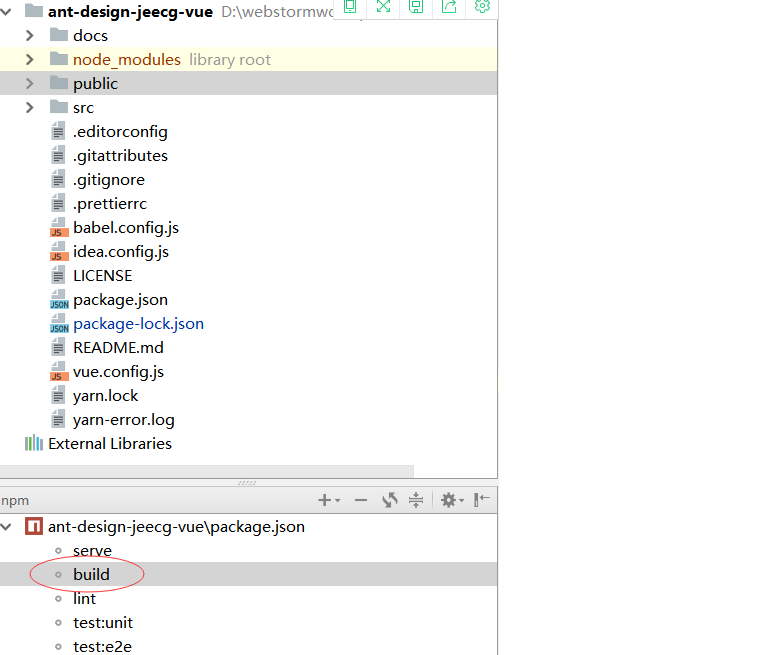
Task: Select babel.config.js in the tree
Action: [x=126, y=228]
